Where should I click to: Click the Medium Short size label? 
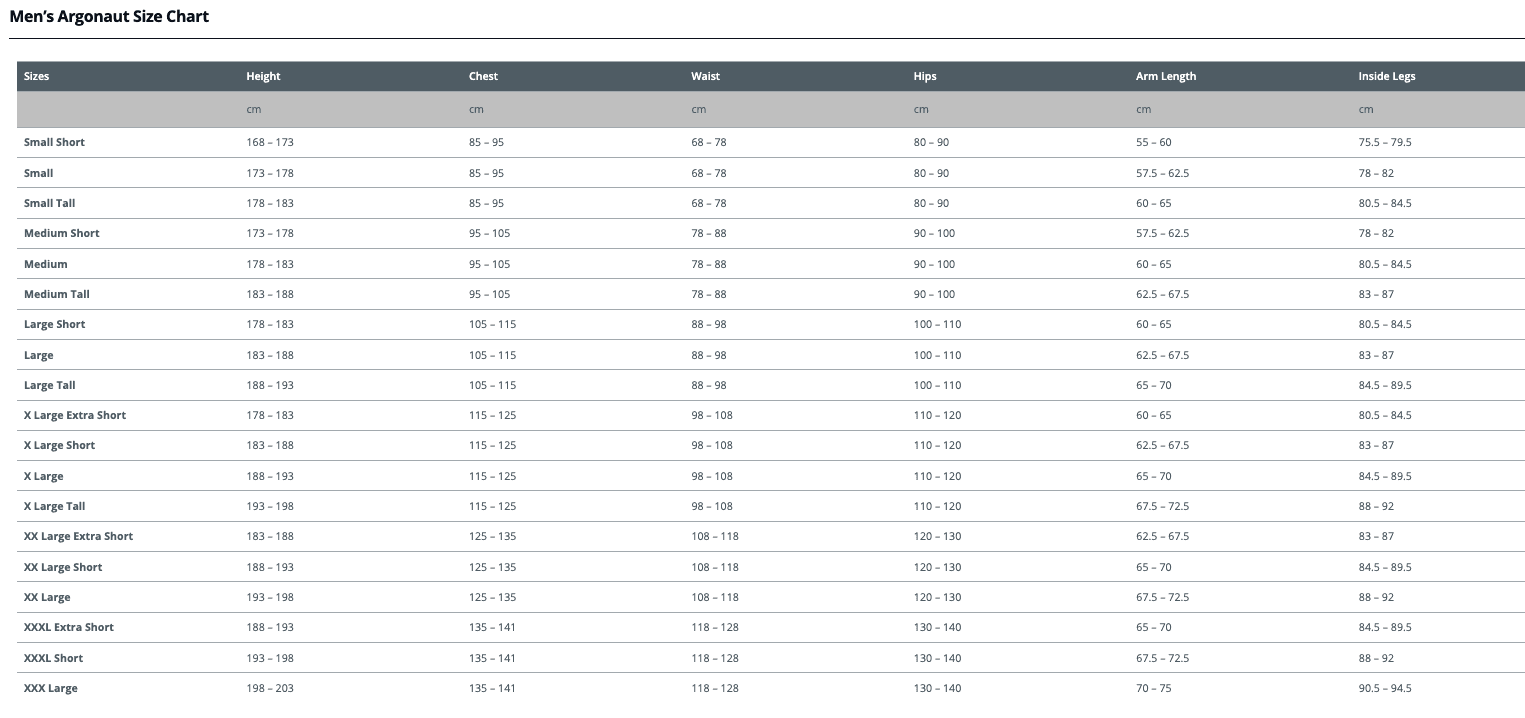pos(62,233)
